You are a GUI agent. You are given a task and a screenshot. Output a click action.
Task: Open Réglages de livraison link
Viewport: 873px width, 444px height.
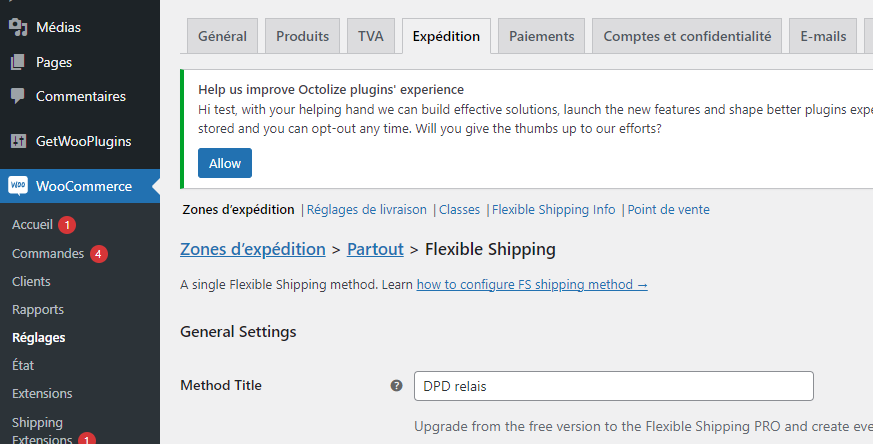[366, 210]
